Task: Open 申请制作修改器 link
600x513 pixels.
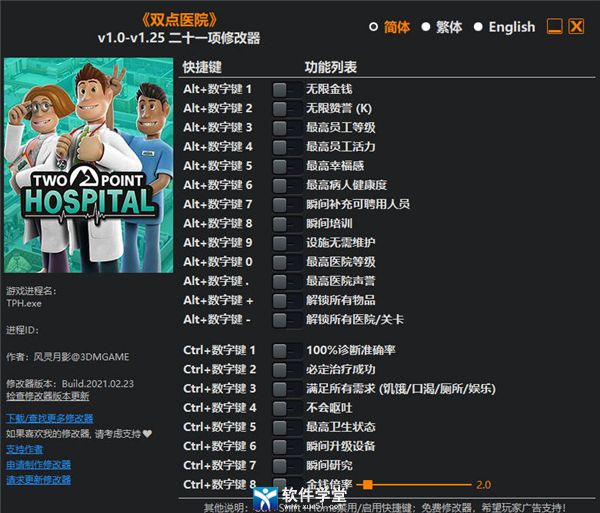Action: pos(38,465)
